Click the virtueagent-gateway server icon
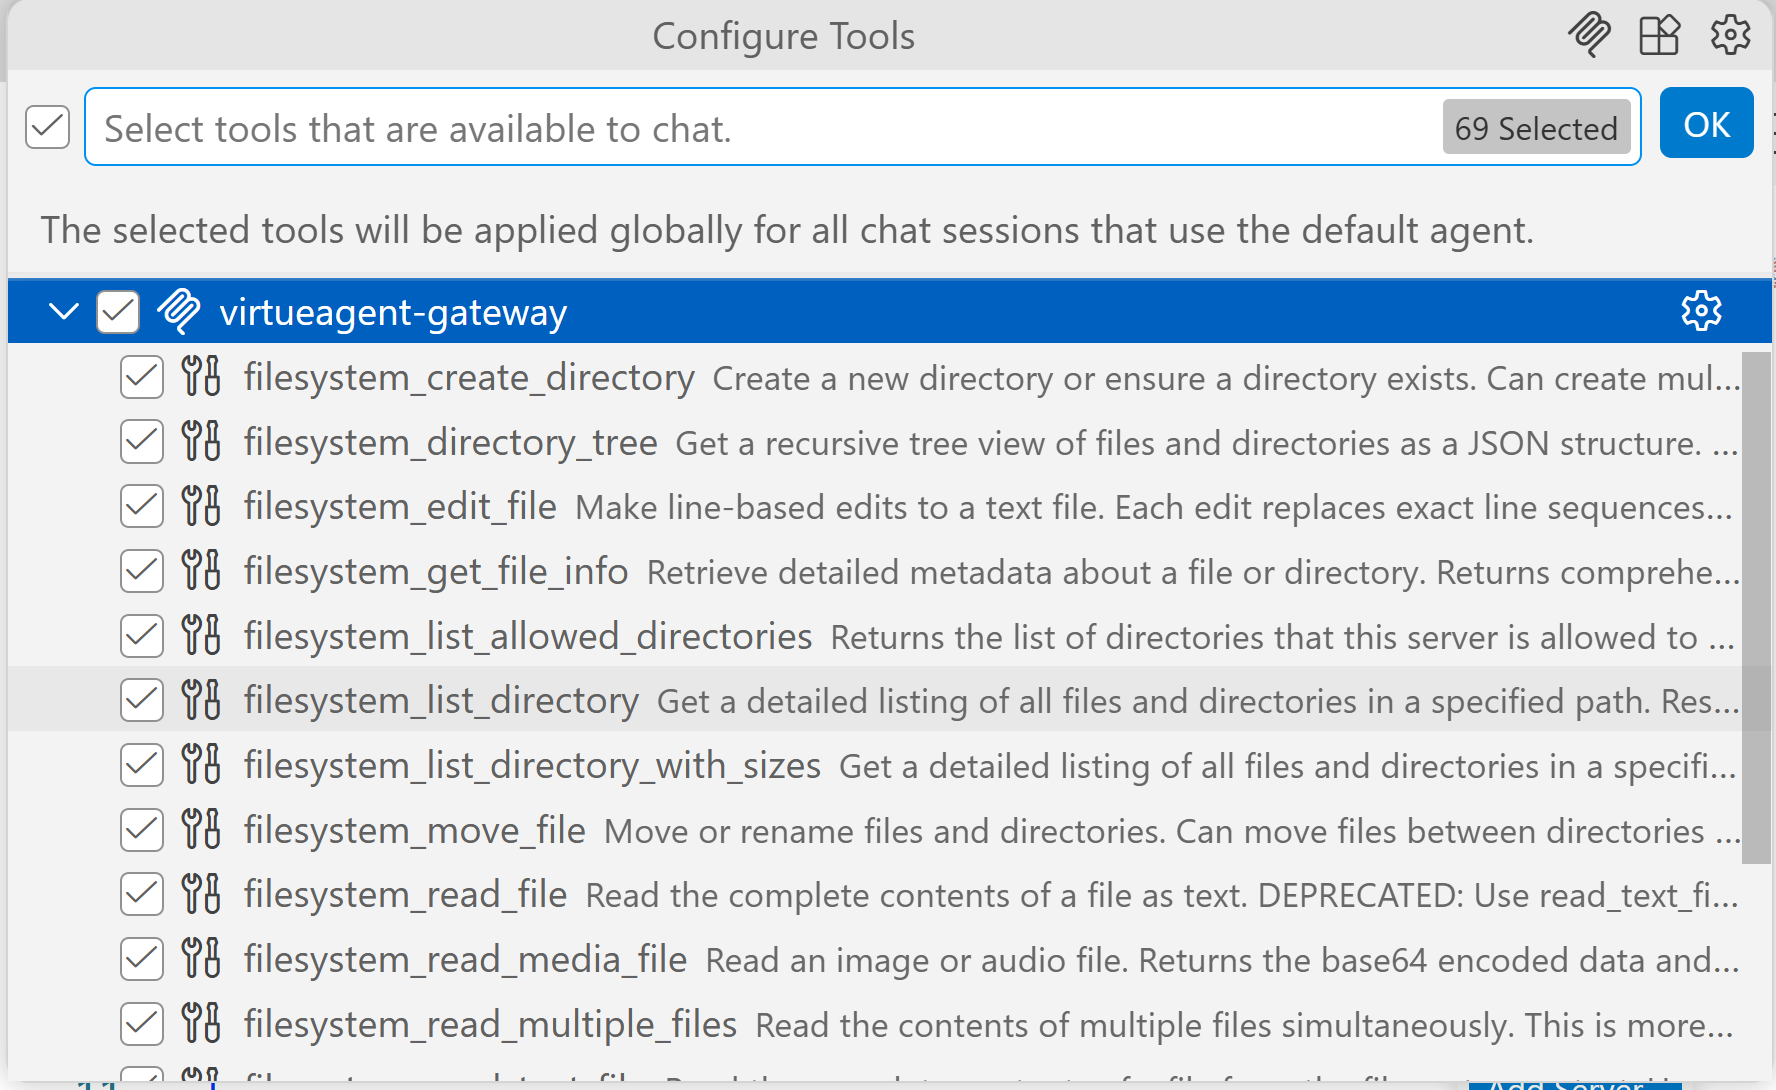 (179, 311)
